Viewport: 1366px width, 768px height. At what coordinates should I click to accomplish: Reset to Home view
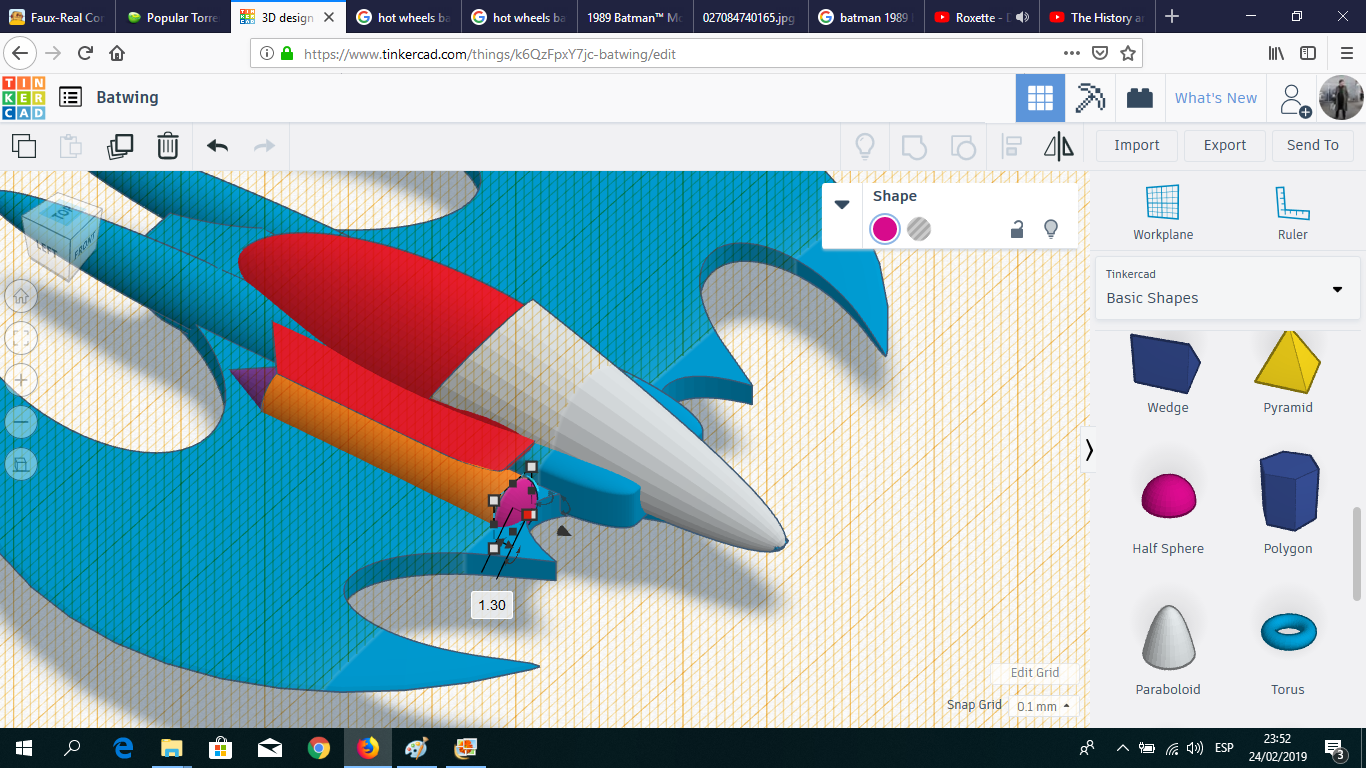pyautogui.click(x=21, y=296)
